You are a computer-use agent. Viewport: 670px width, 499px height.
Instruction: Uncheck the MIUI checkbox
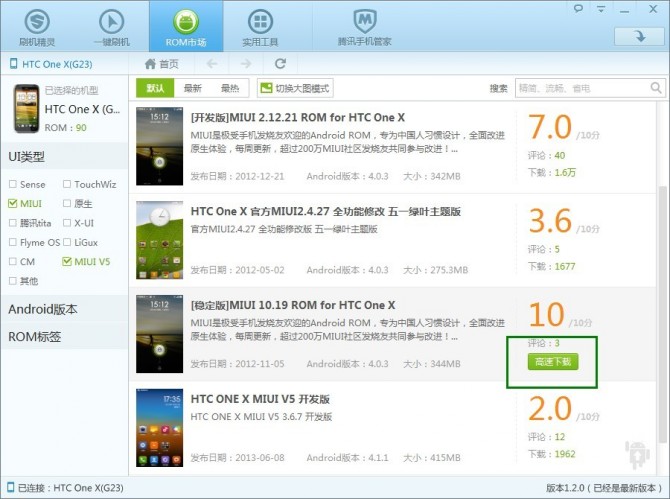tap(13, 203)
